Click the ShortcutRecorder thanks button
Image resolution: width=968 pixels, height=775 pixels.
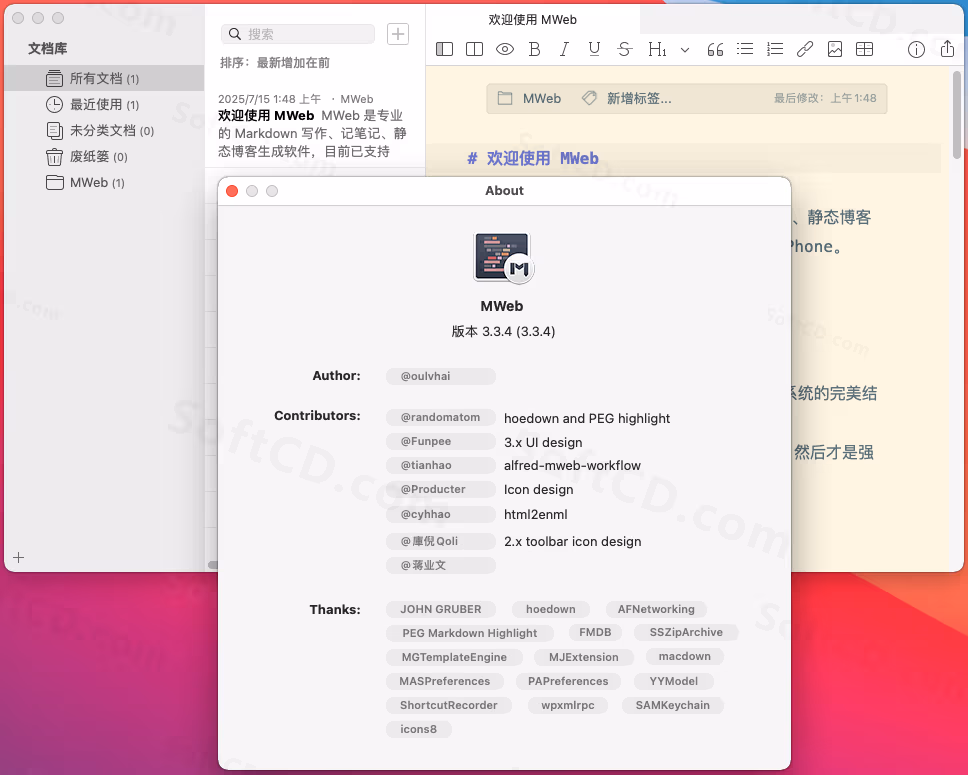click(449, 705)
